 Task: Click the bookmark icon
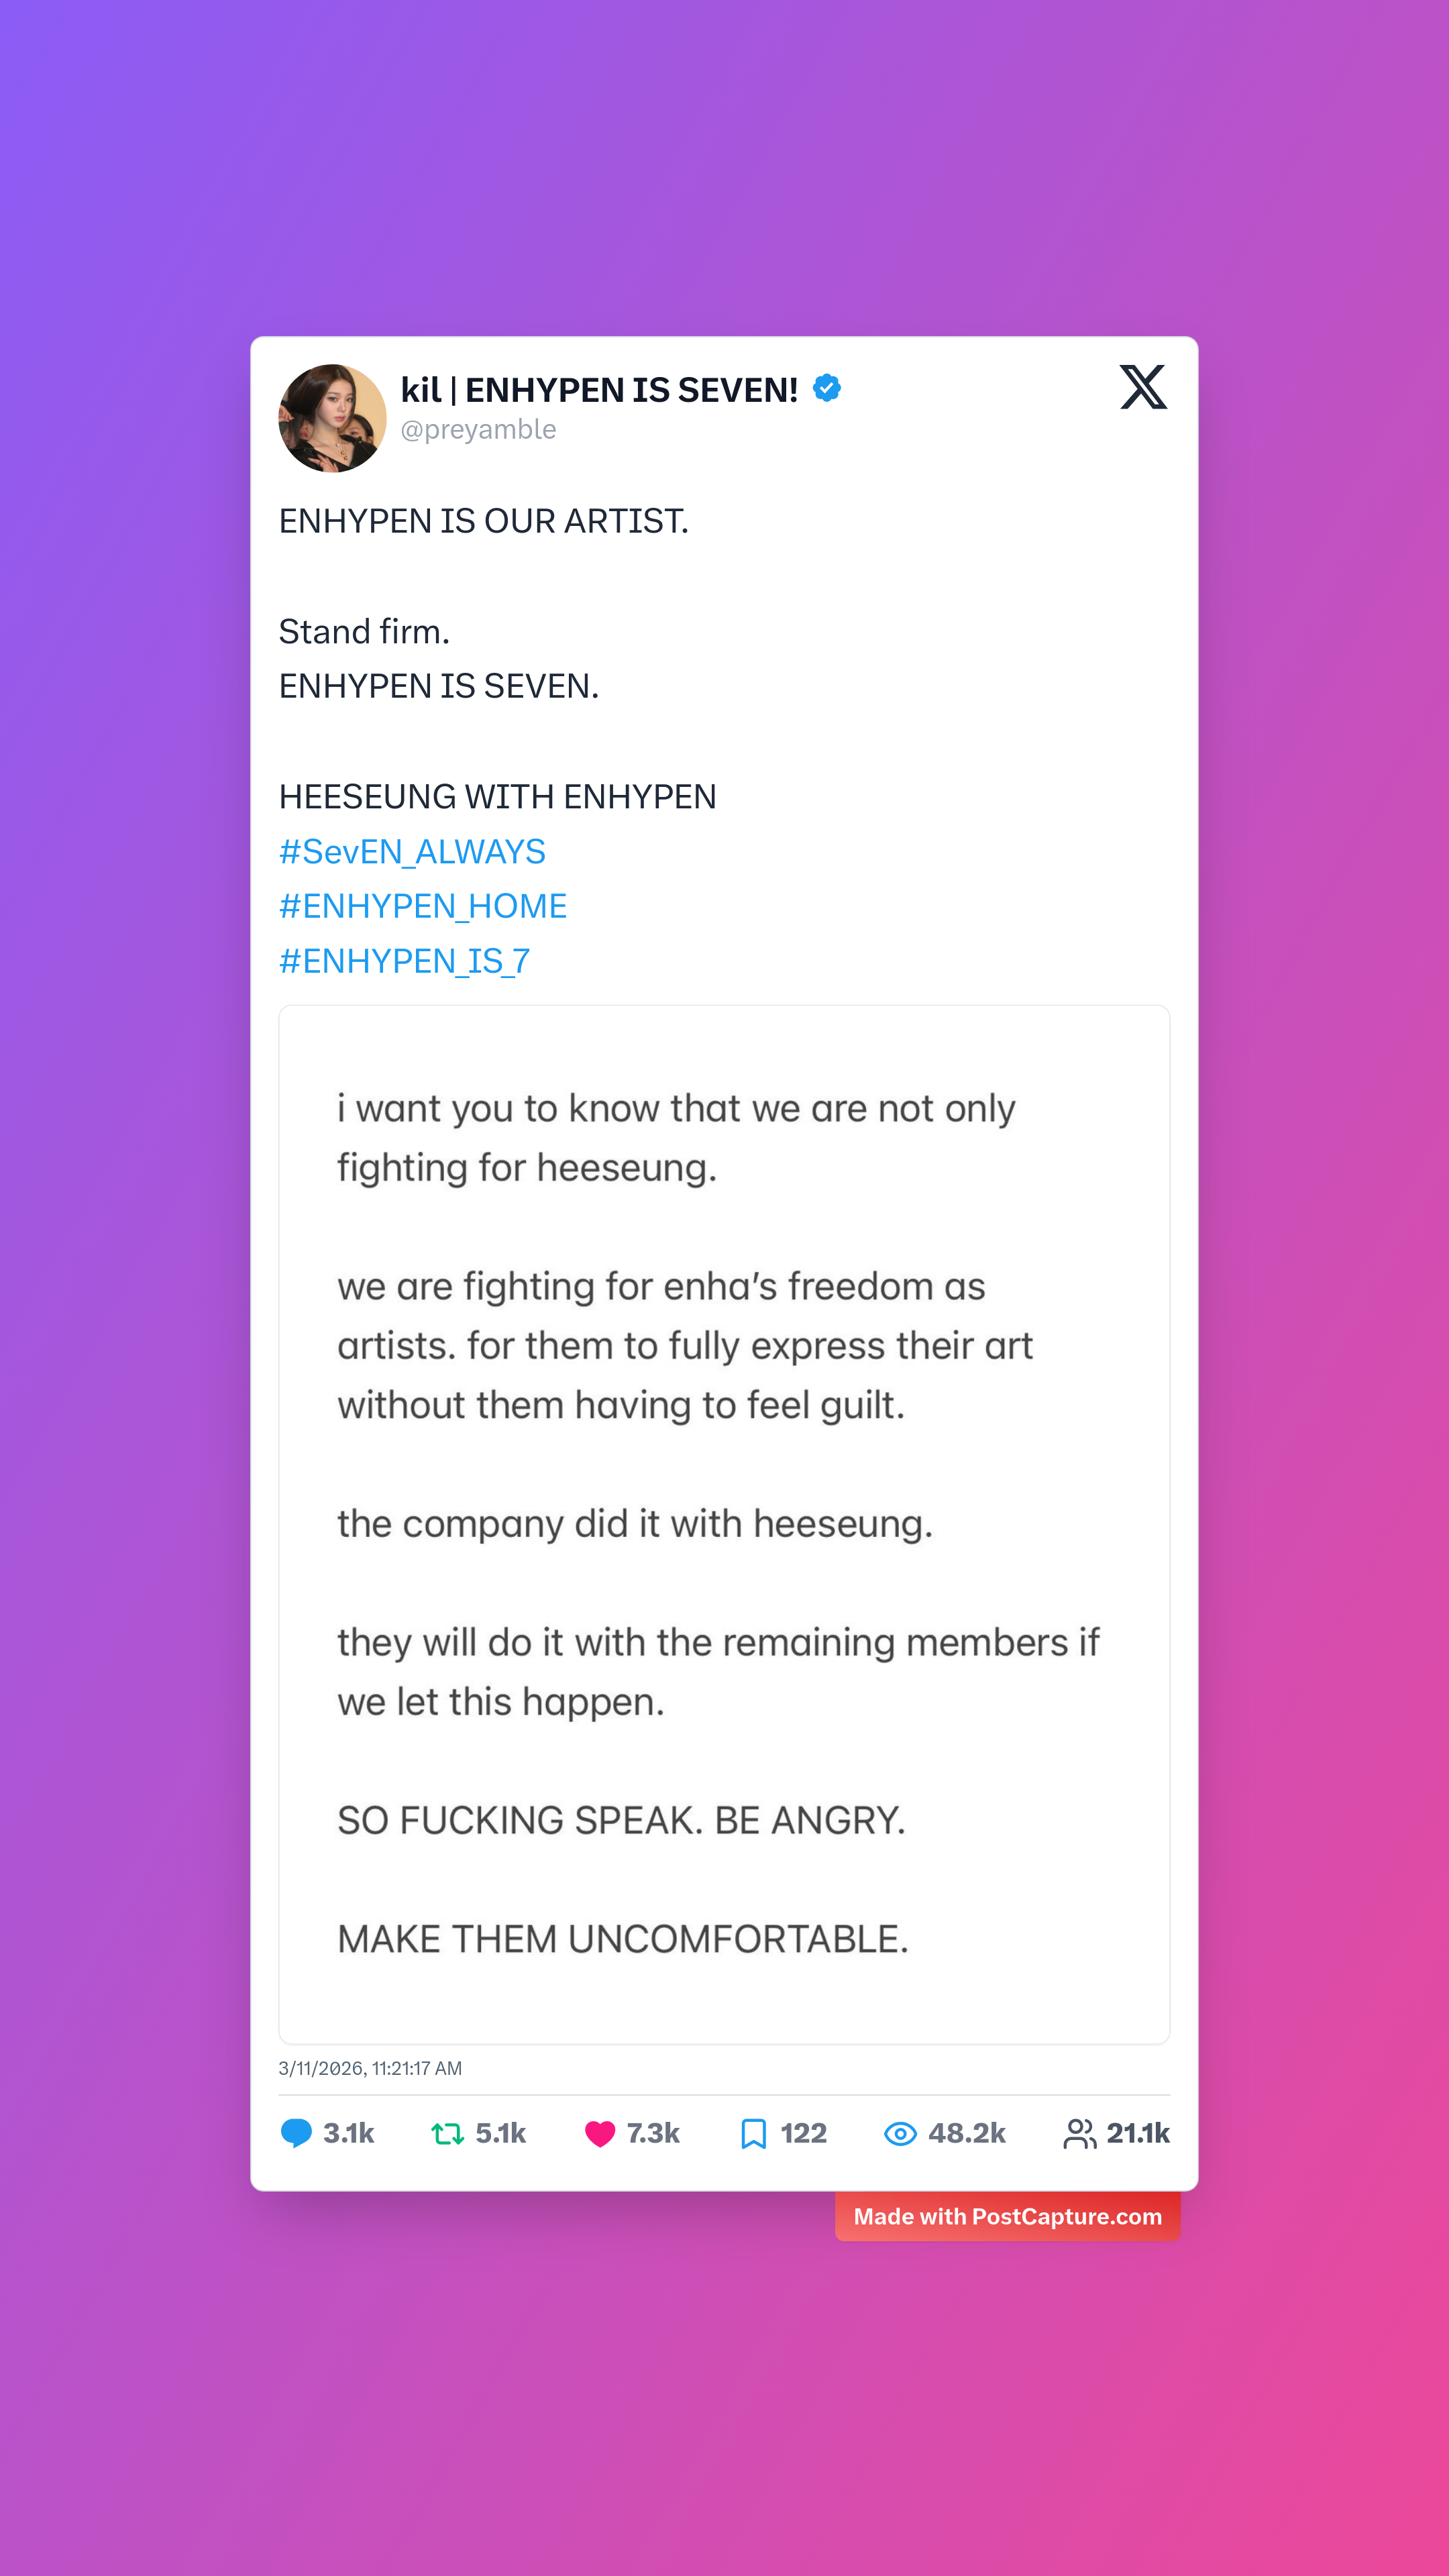(753, 2134)
